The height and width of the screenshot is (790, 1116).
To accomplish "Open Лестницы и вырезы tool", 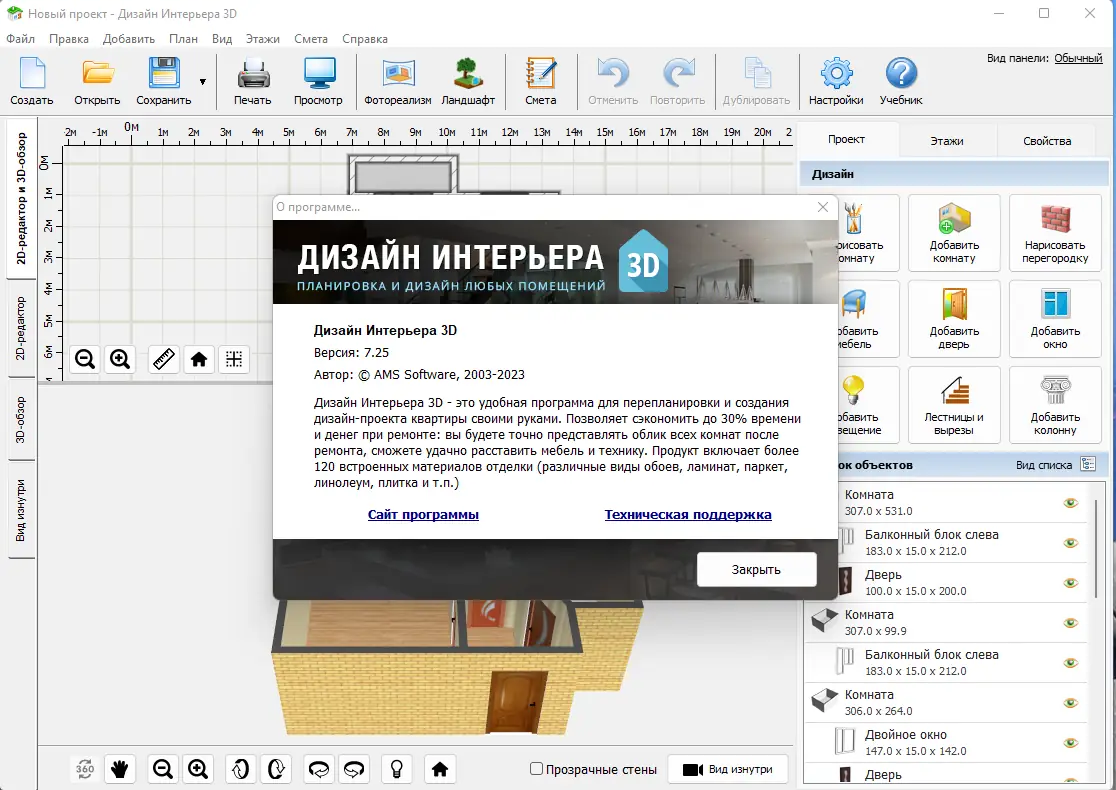I will point(954,404).
